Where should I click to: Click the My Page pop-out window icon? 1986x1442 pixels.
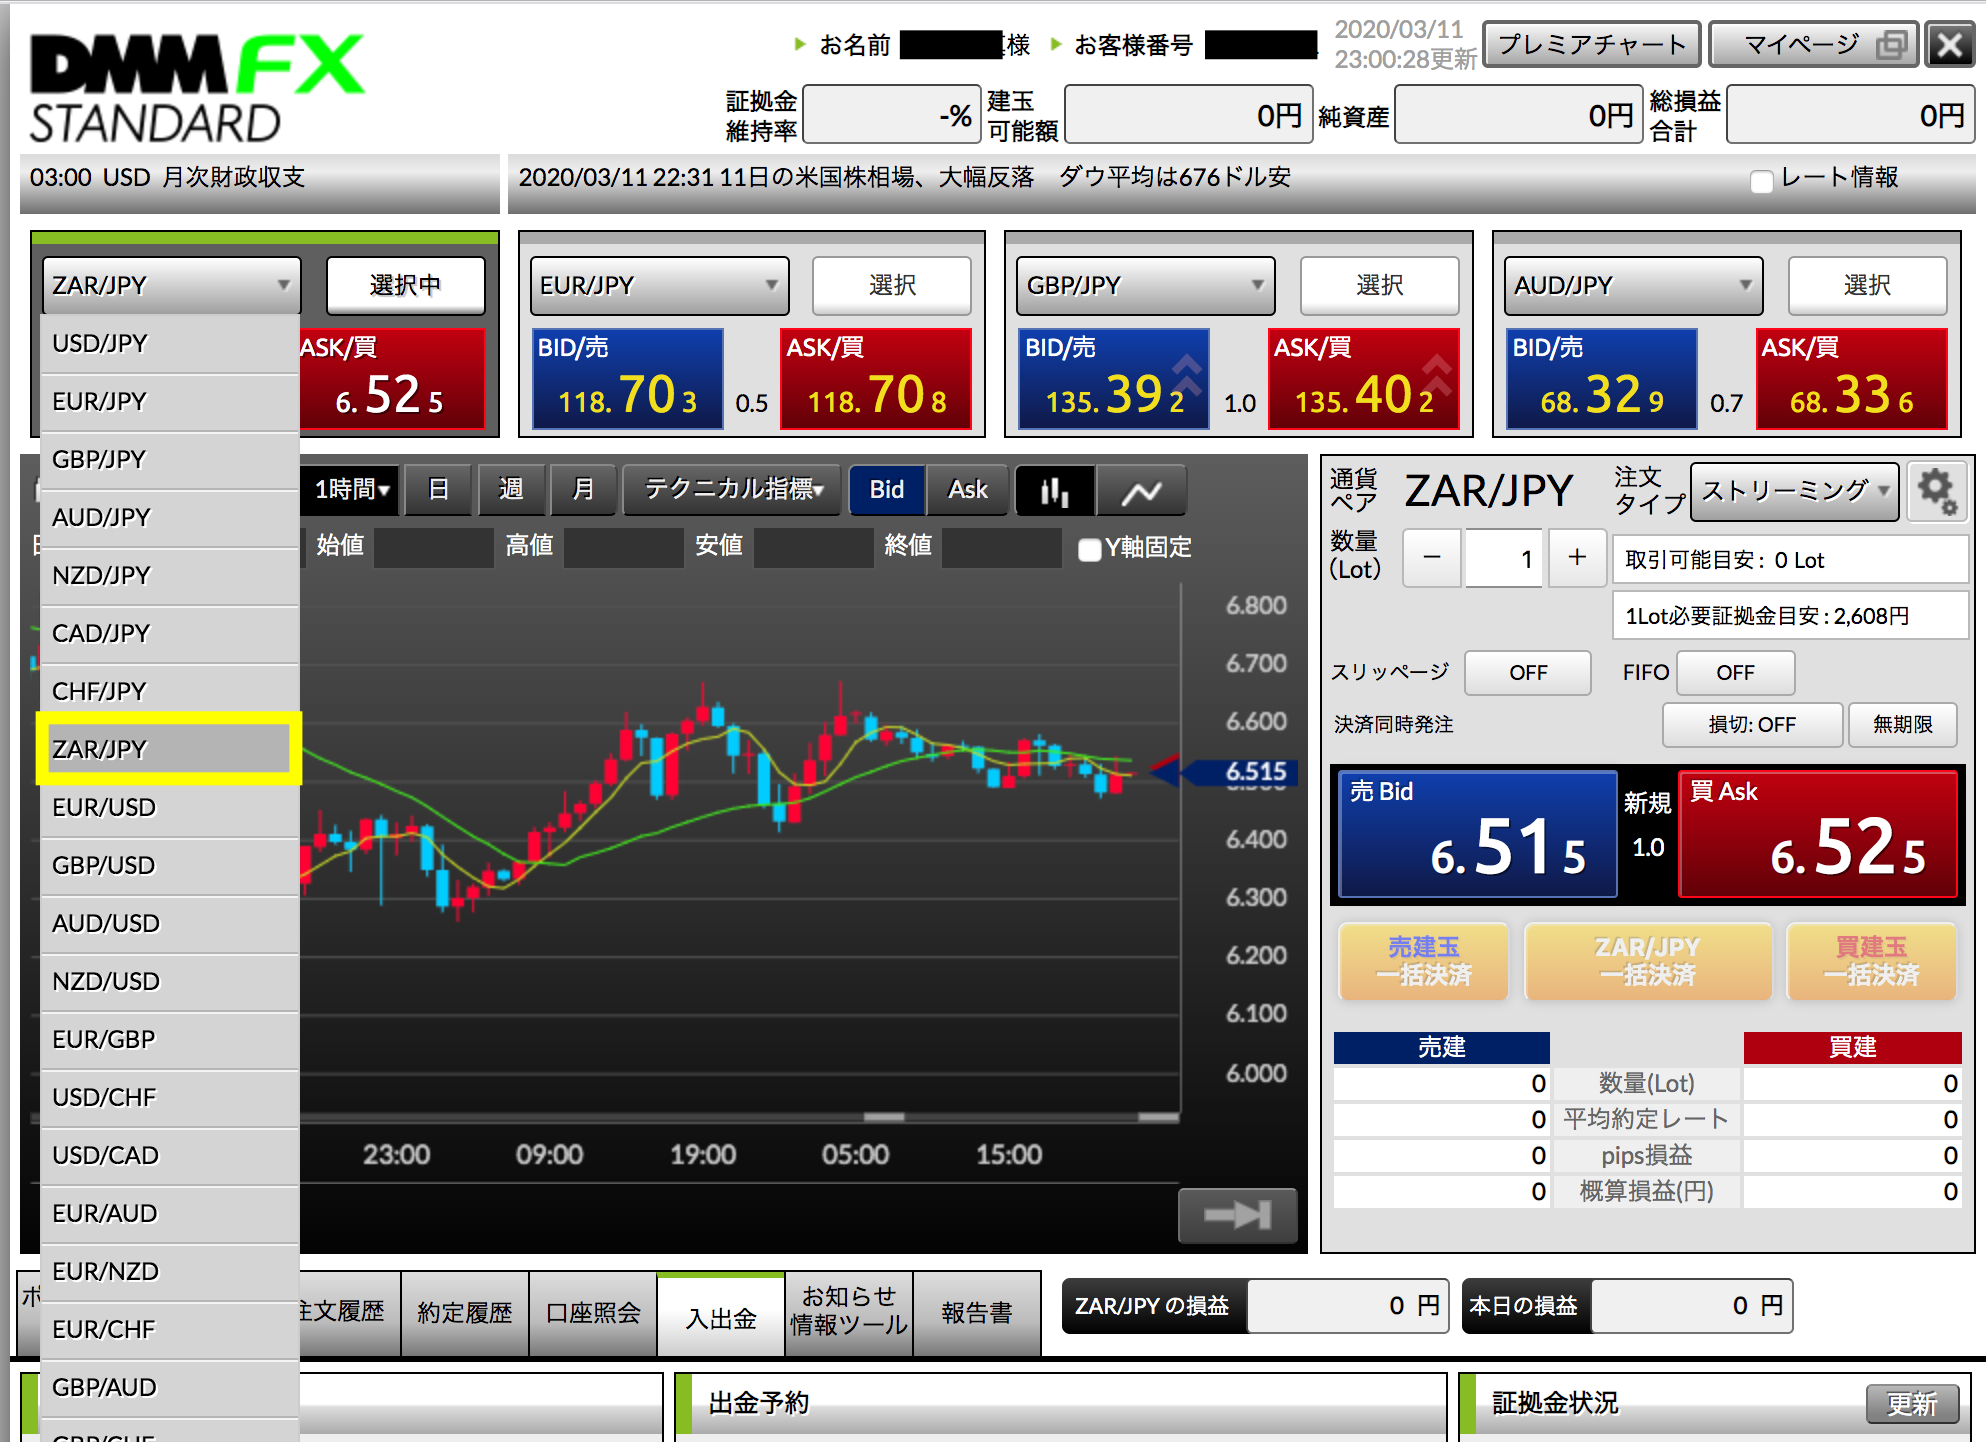tap(1891, 45)
